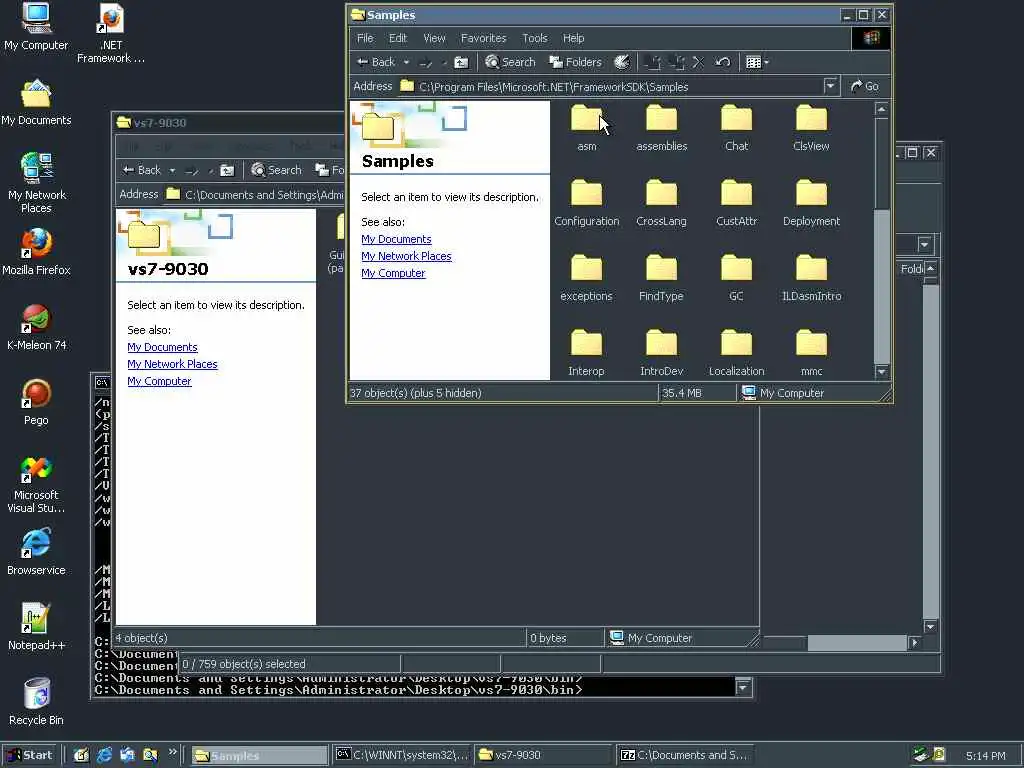Click Back in the vs7-9030 window toolbar
The height and width of the screenshot is (768, 1024).
(x=142, y=170)
